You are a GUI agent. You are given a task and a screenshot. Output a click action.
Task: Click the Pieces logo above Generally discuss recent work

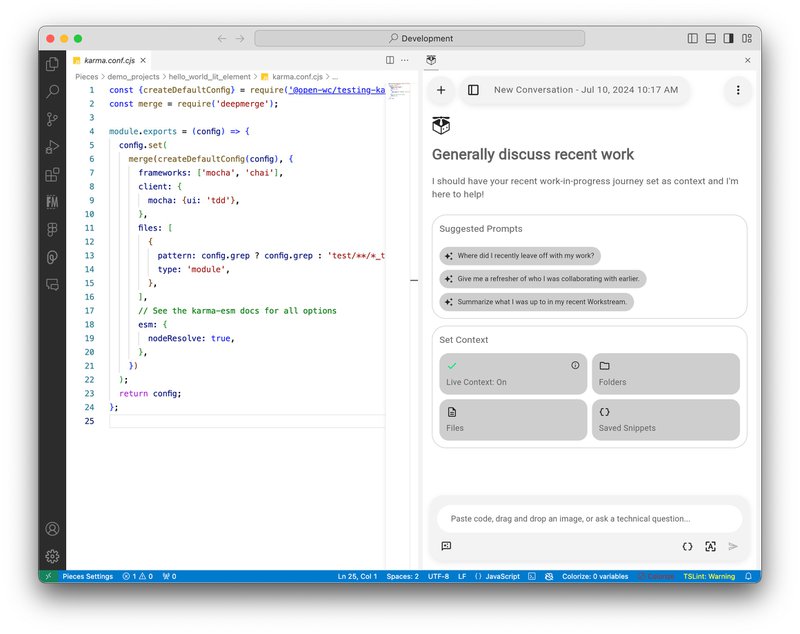[442, 124]
